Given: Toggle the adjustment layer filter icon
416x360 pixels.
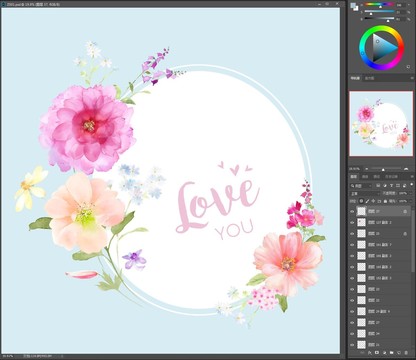Looking at the screenshot, I should click(x=385, y=186).
